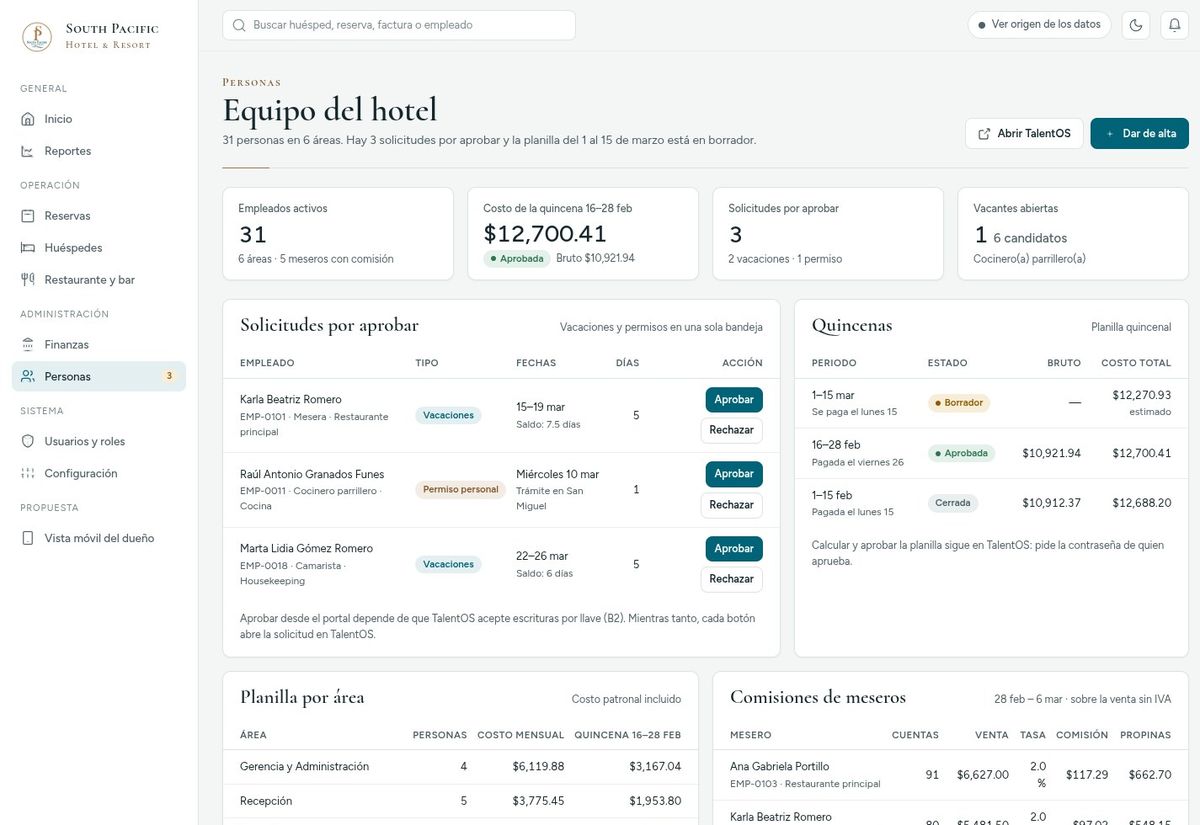
Task: Open Vista móvil del dueño
Action: [99, 538]
